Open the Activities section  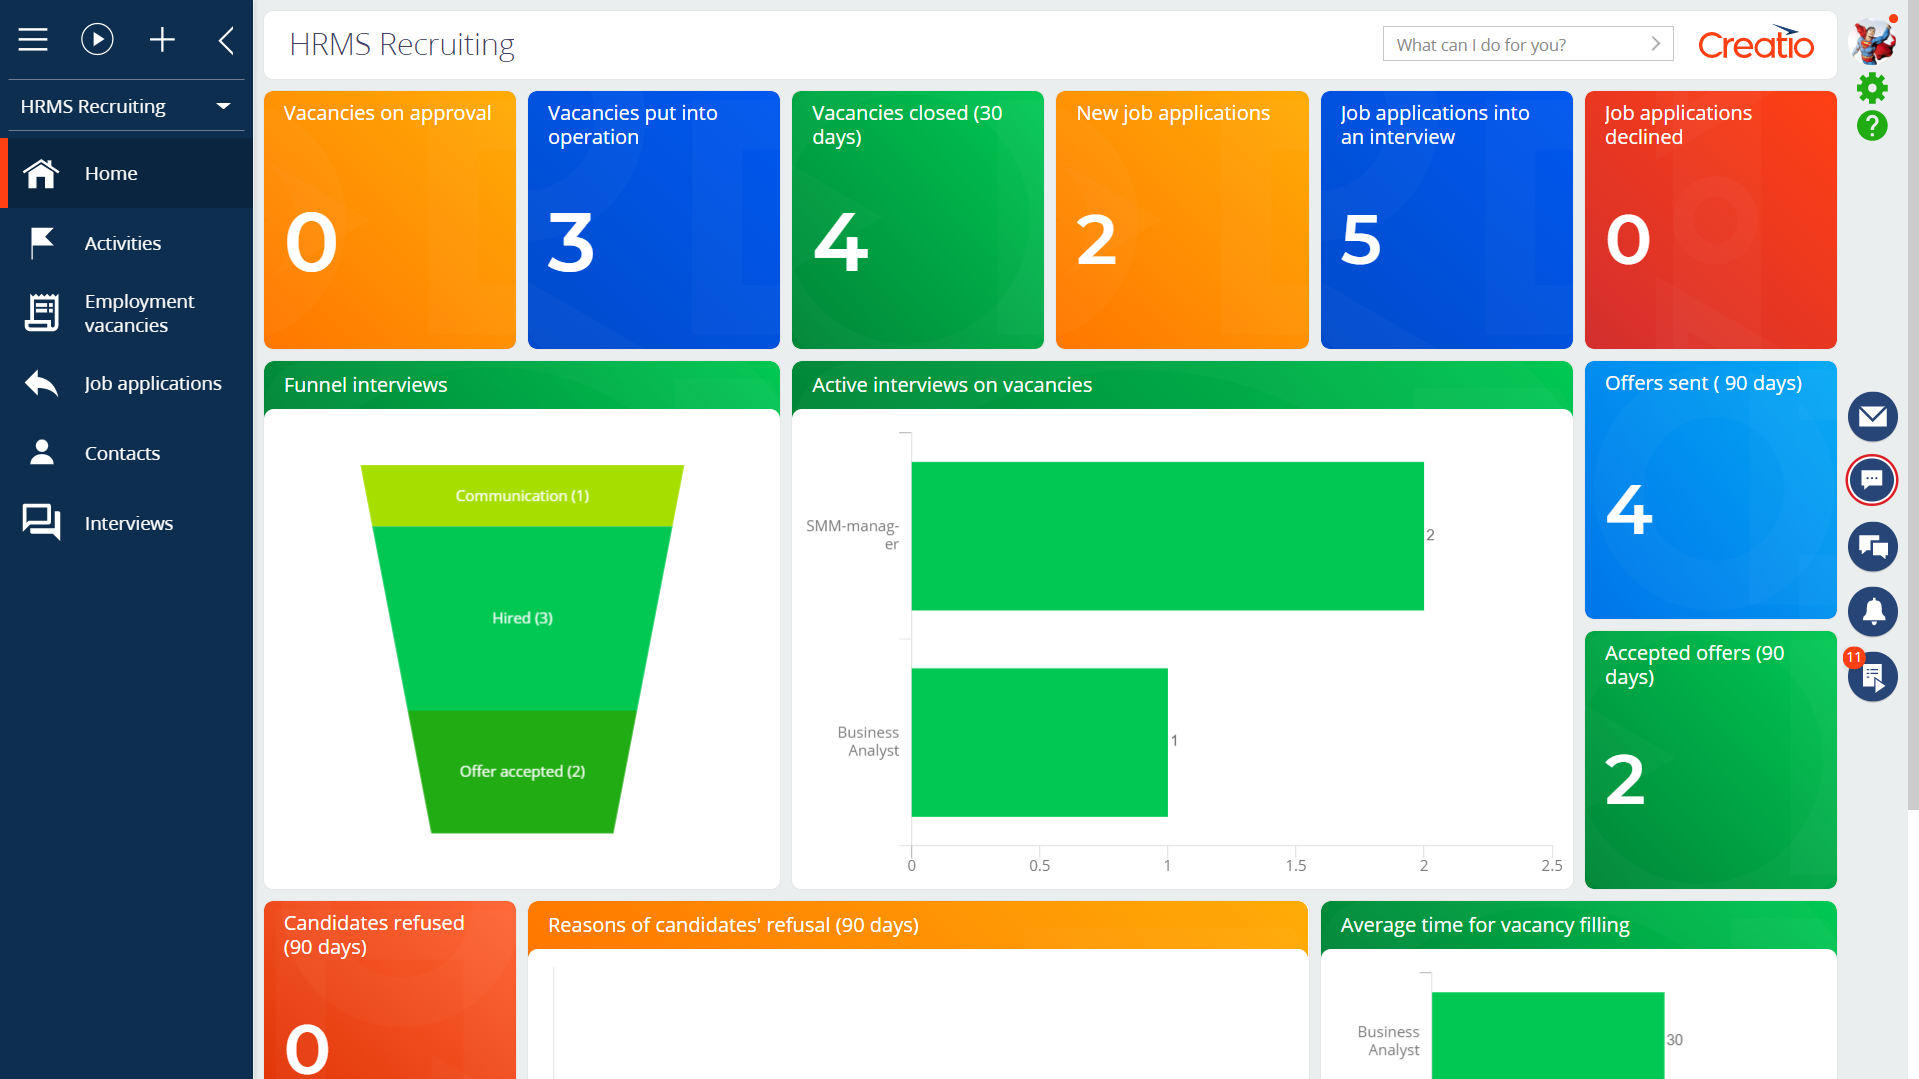coord(122,243)
